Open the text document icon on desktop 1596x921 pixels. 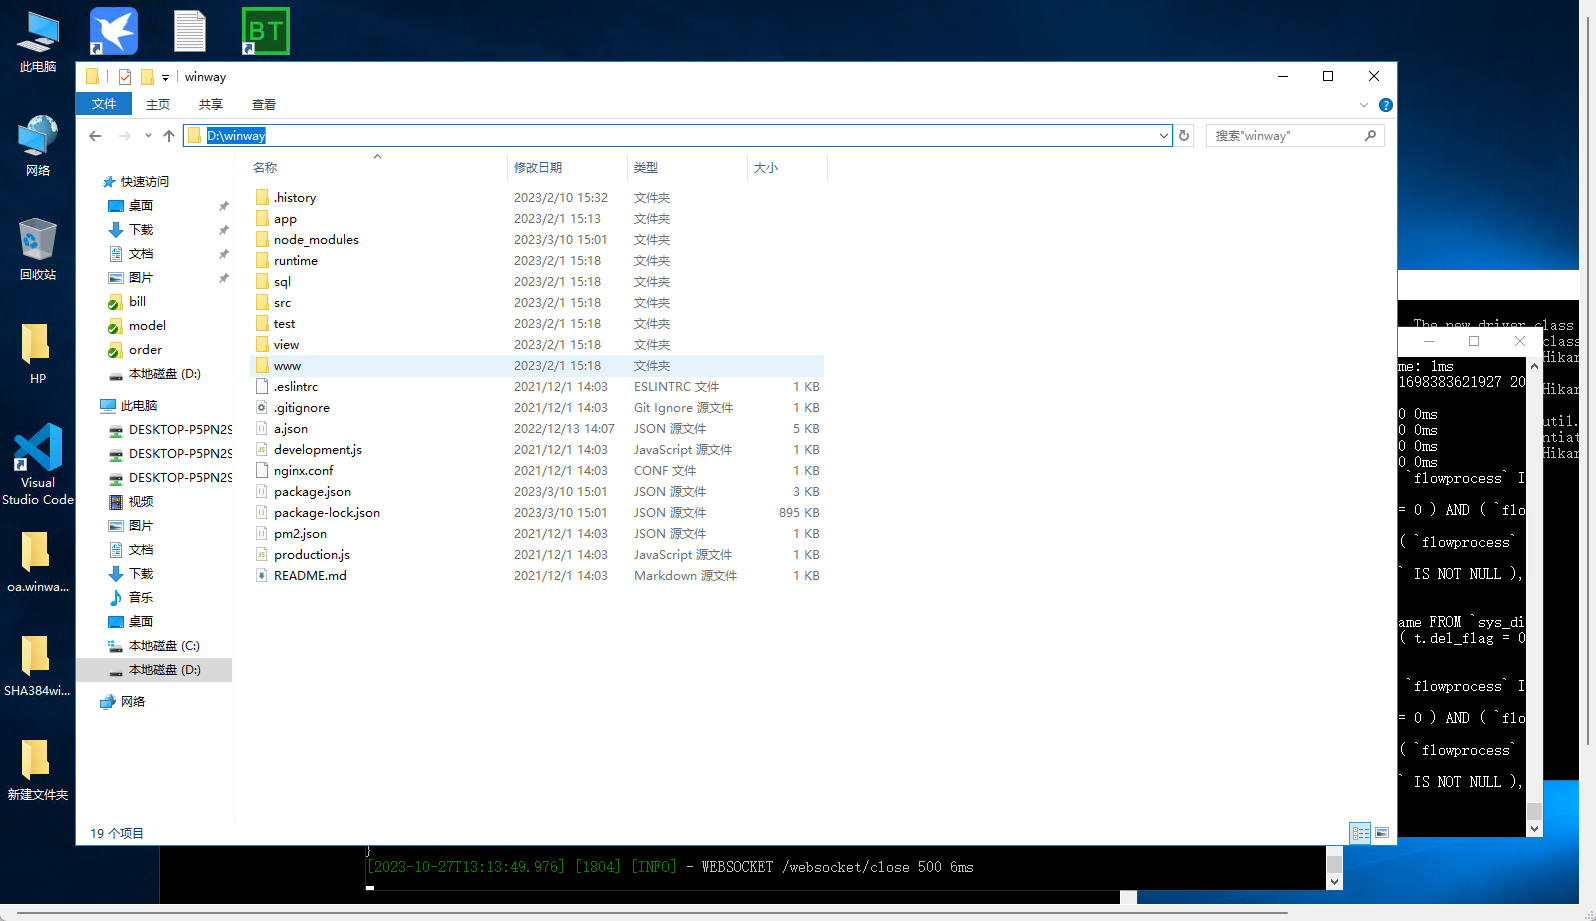[190, 31]
